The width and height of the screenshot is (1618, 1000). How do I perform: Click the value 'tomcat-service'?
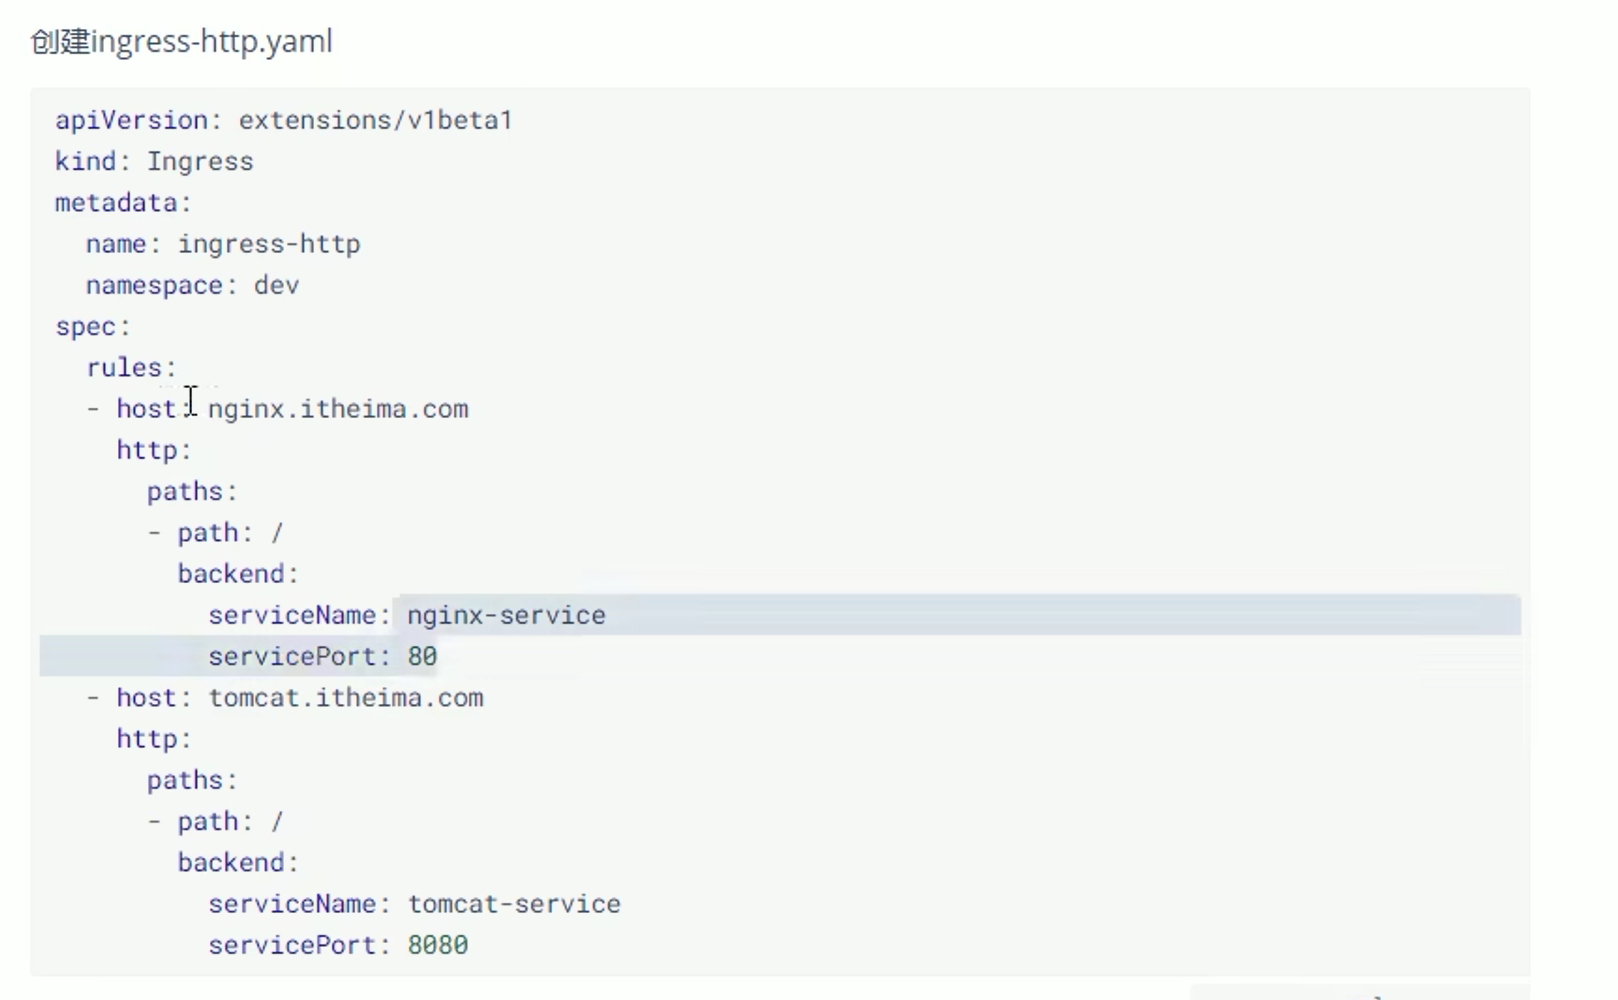514,904
